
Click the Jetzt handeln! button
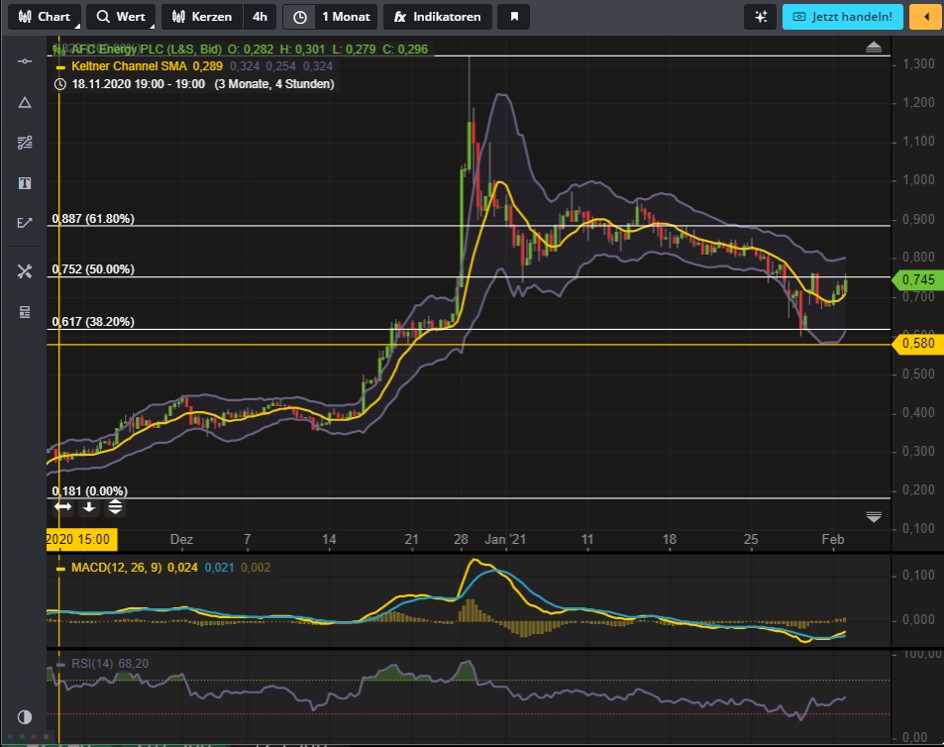pyautogui.click(x=843, y=17)
